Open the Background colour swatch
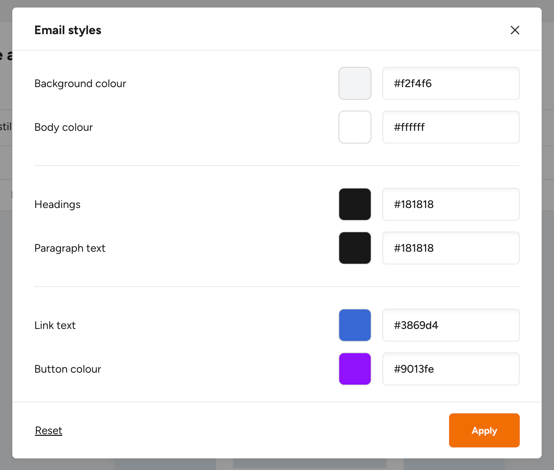 coord(355,83)
